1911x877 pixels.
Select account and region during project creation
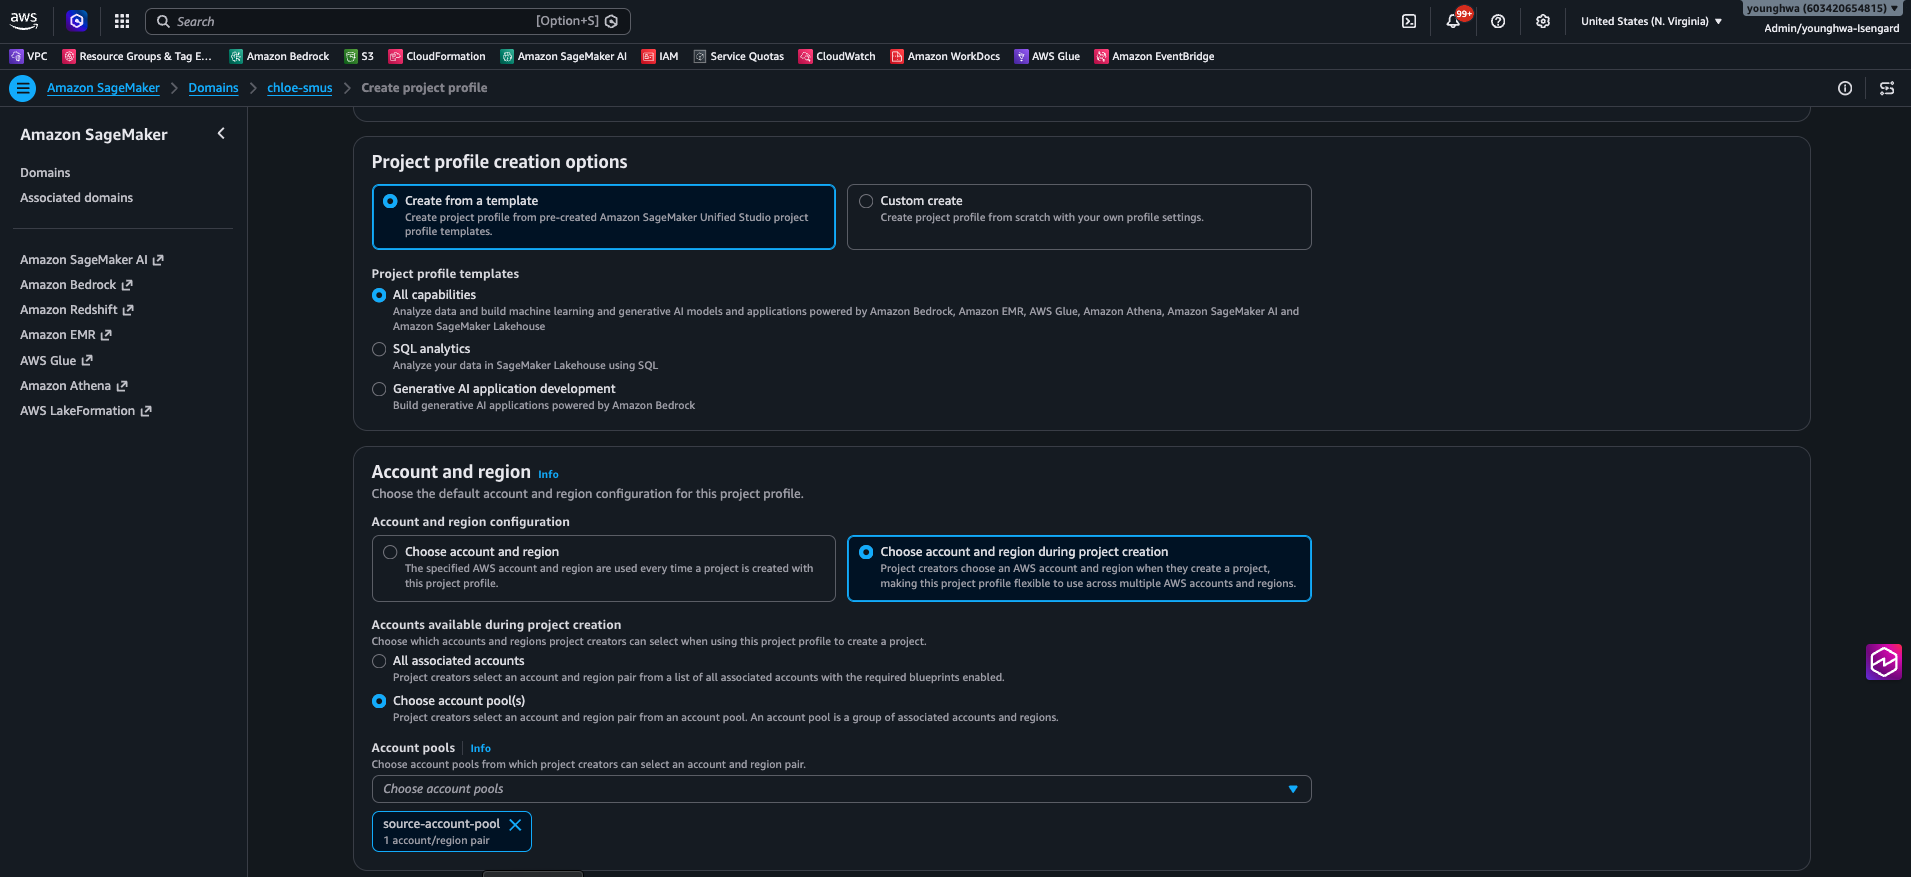[x=1079, y=568]
